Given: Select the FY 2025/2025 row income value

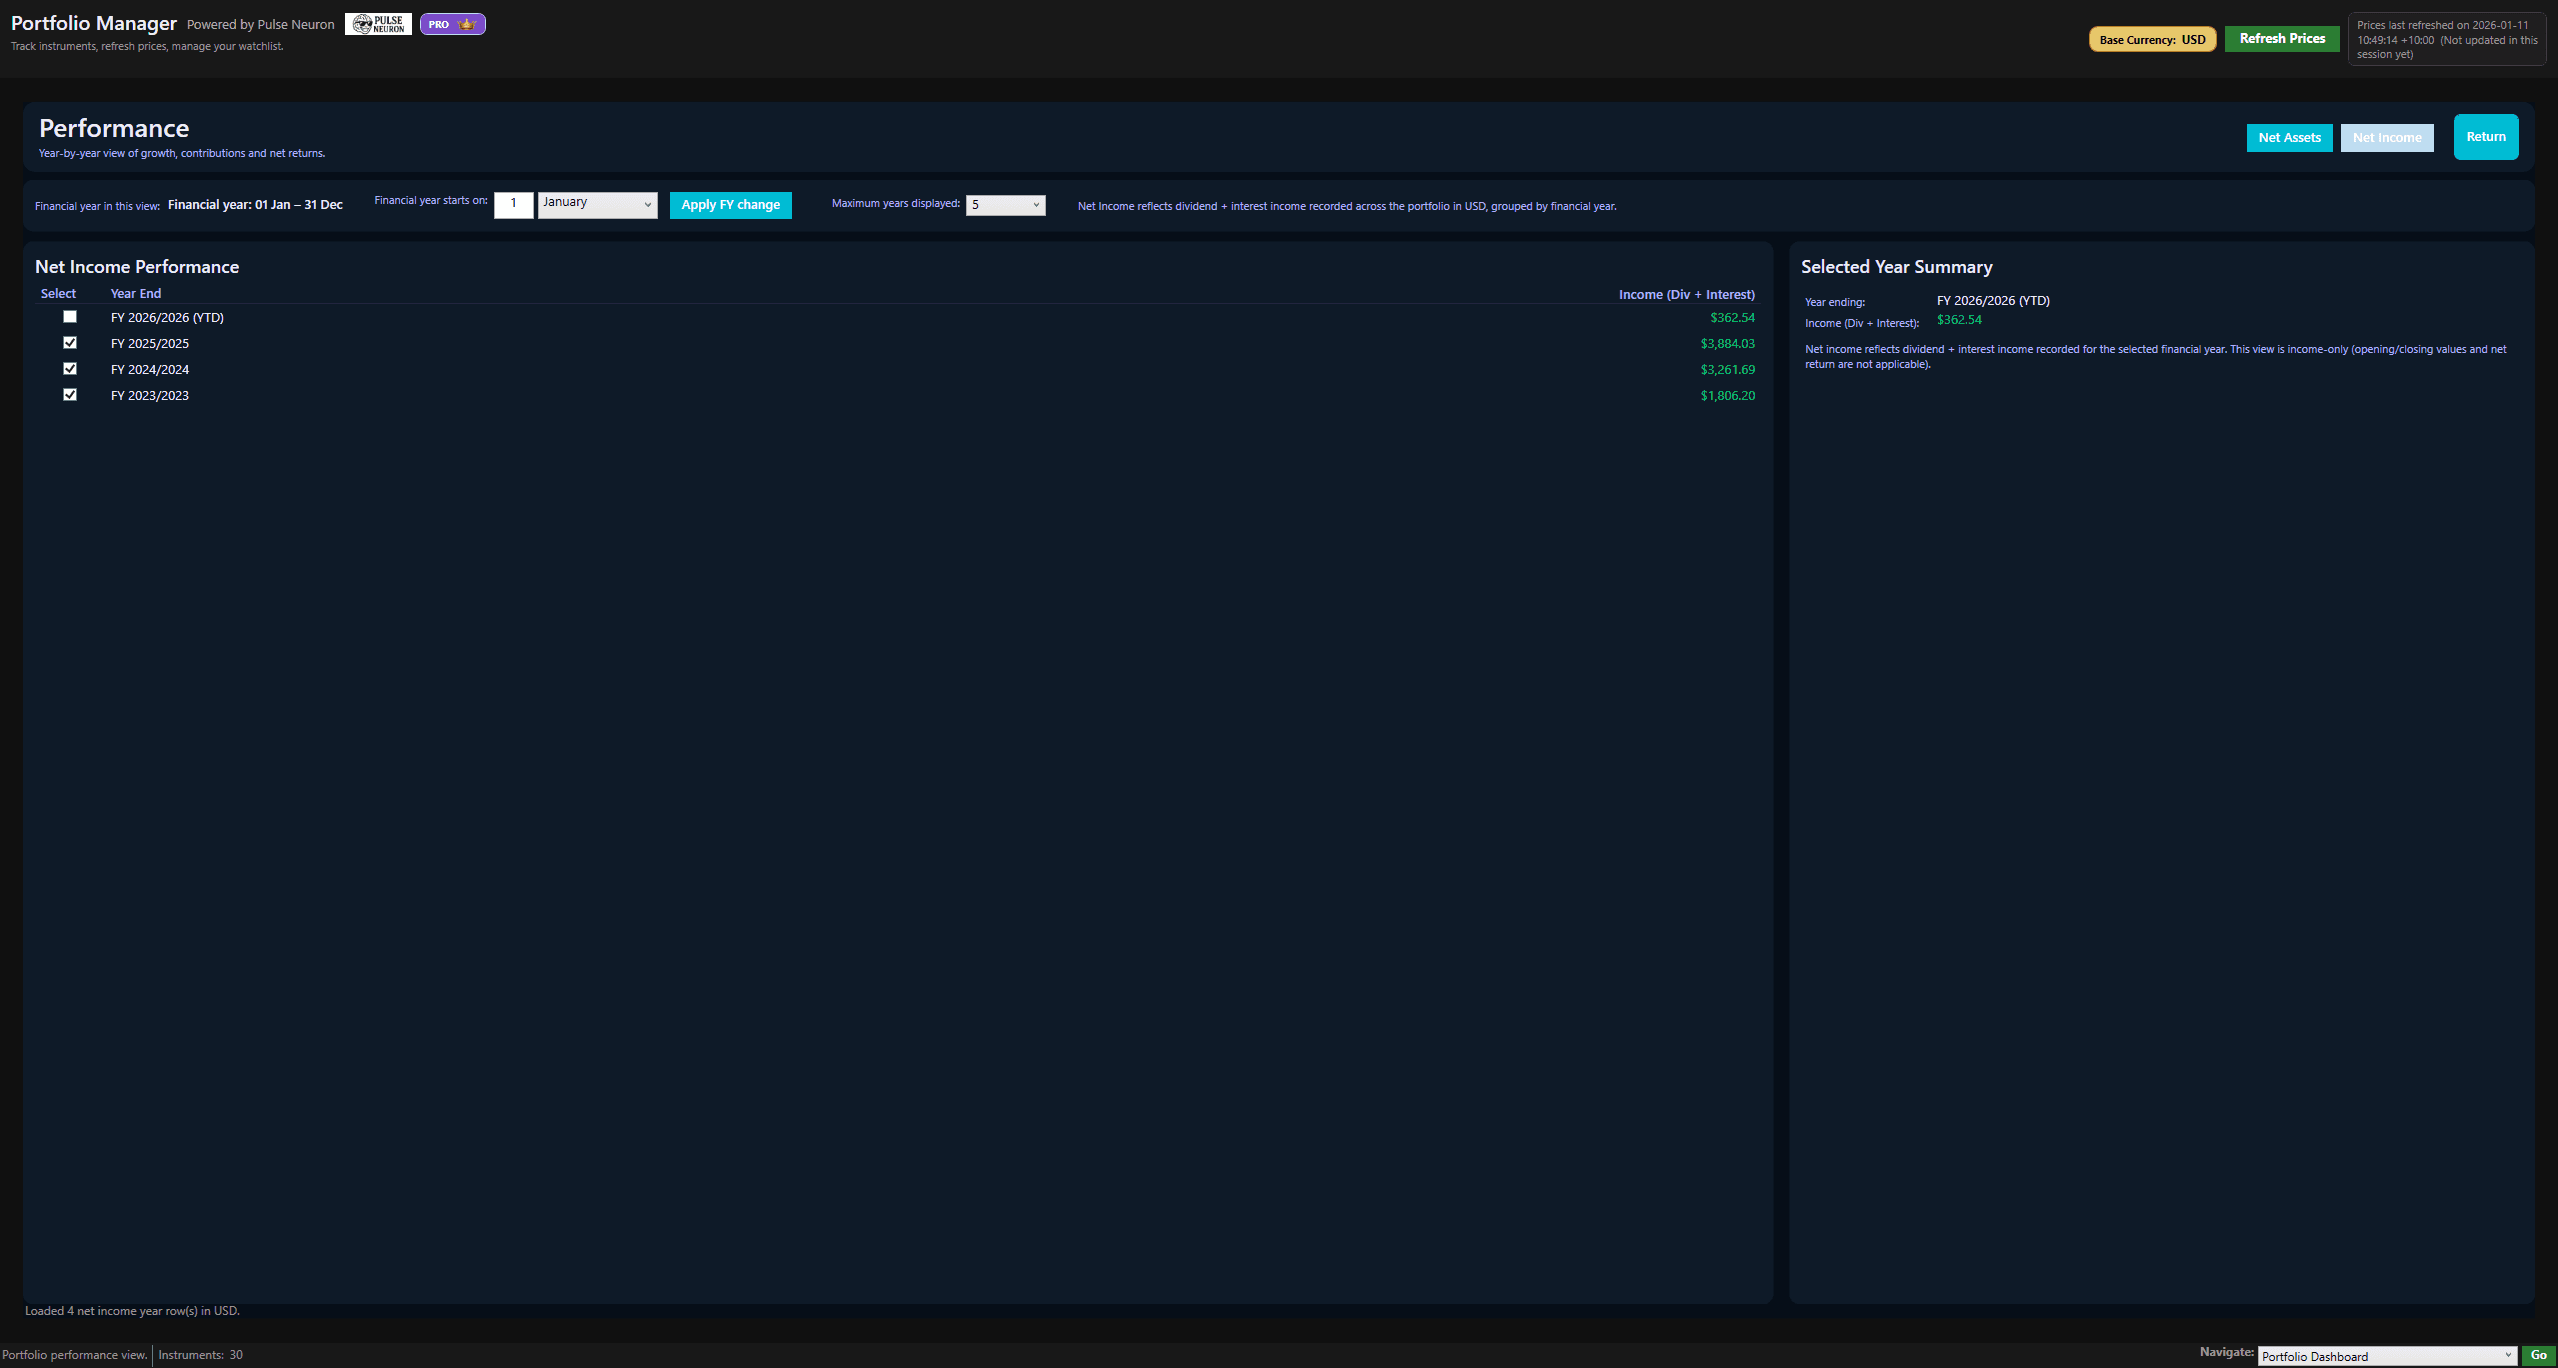Looking at the screenshot, I should (x=1727, y=344).
